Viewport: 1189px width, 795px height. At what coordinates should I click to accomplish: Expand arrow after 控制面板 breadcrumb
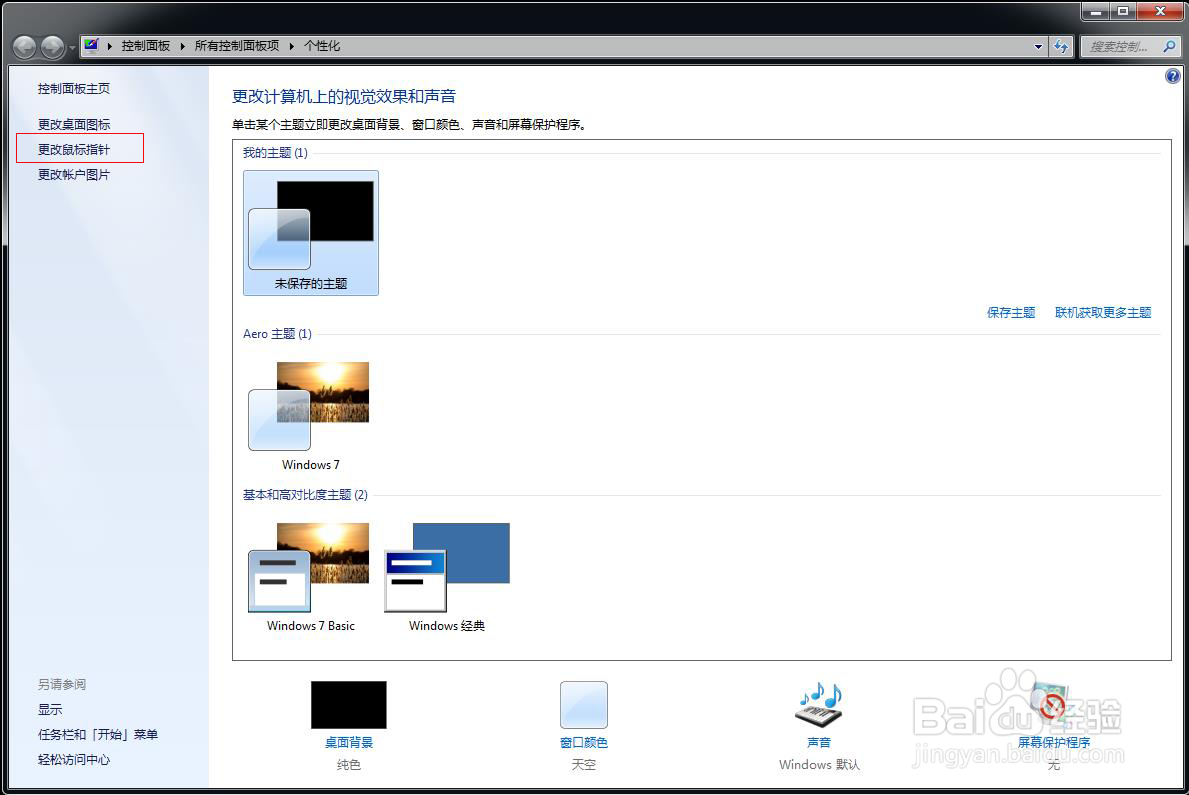point(183,46)
